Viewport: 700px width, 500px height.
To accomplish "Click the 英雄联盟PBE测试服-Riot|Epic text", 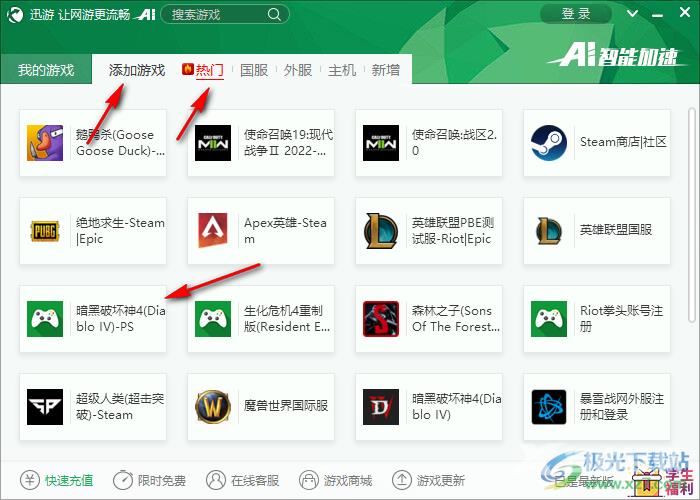I will pyautogui.click(x=453, y=231).
